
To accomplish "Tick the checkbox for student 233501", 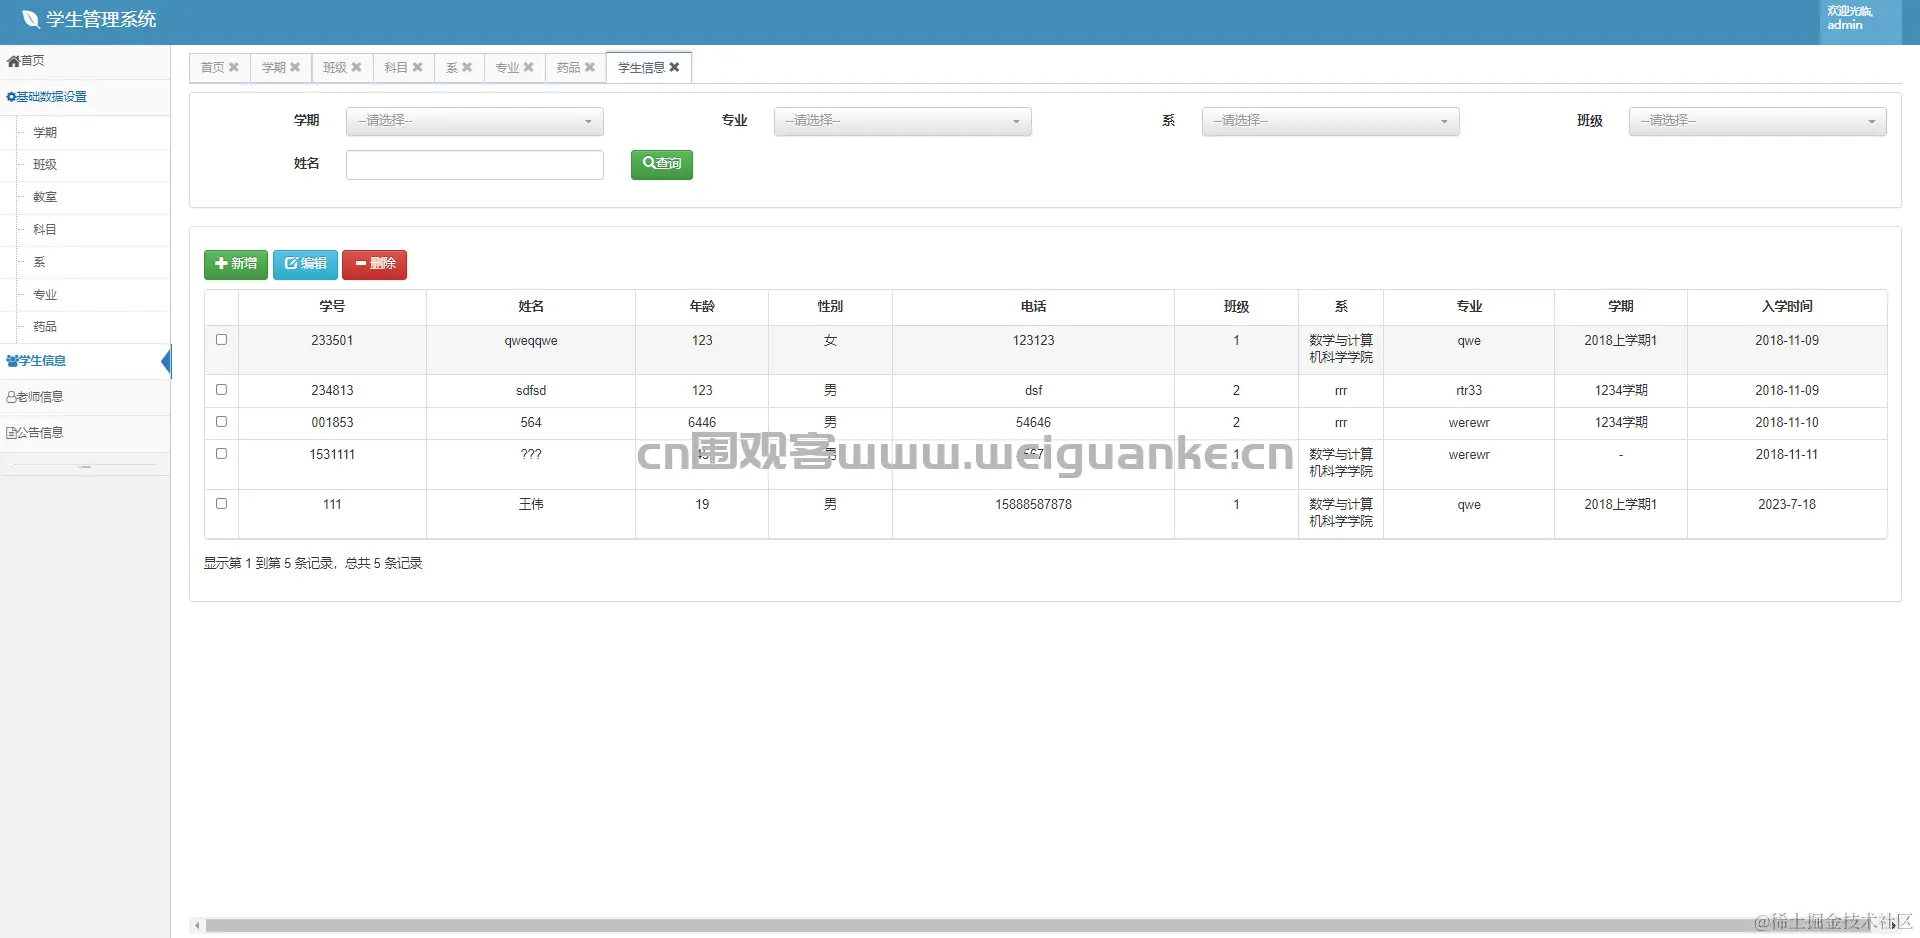I will (x=221, y=340).
